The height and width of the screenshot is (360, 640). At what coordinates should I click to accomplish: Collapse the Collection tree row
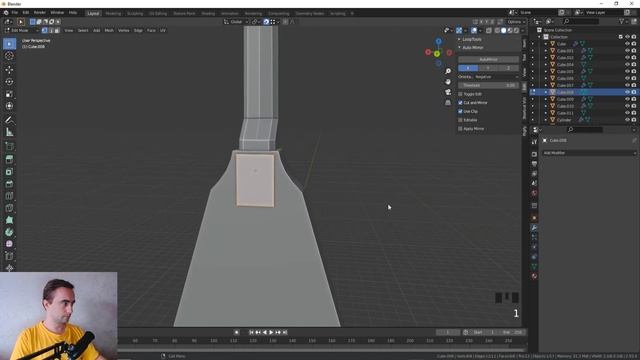pos(540,37)
